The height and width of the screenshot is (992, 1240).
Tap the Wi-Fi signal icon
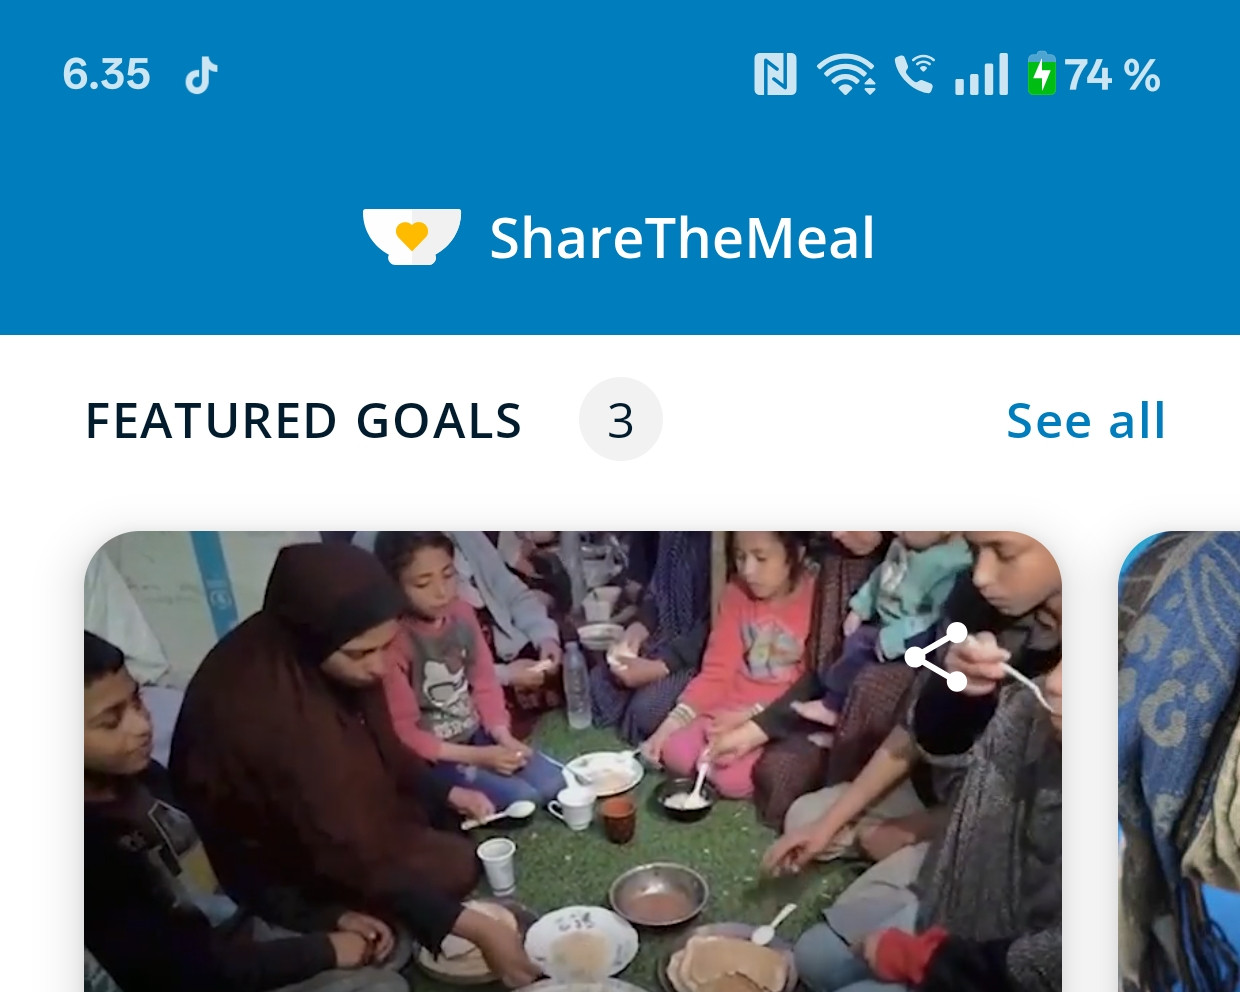(846, 75)
